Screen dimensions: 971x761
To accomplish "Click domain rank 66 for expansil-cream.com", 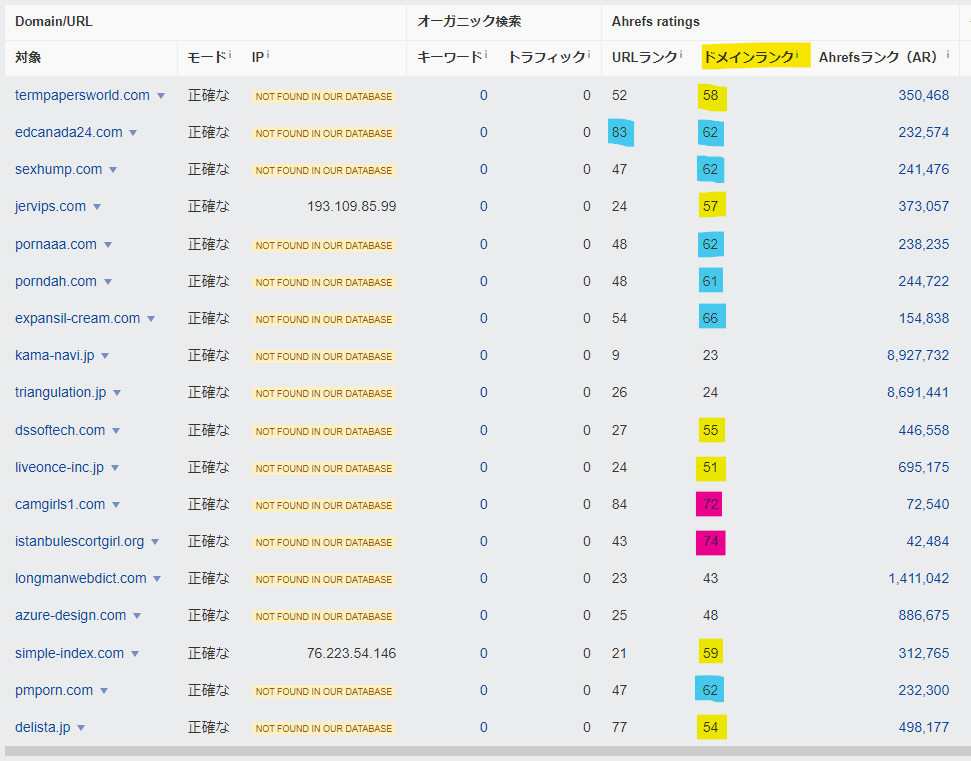I will [710, 318].
